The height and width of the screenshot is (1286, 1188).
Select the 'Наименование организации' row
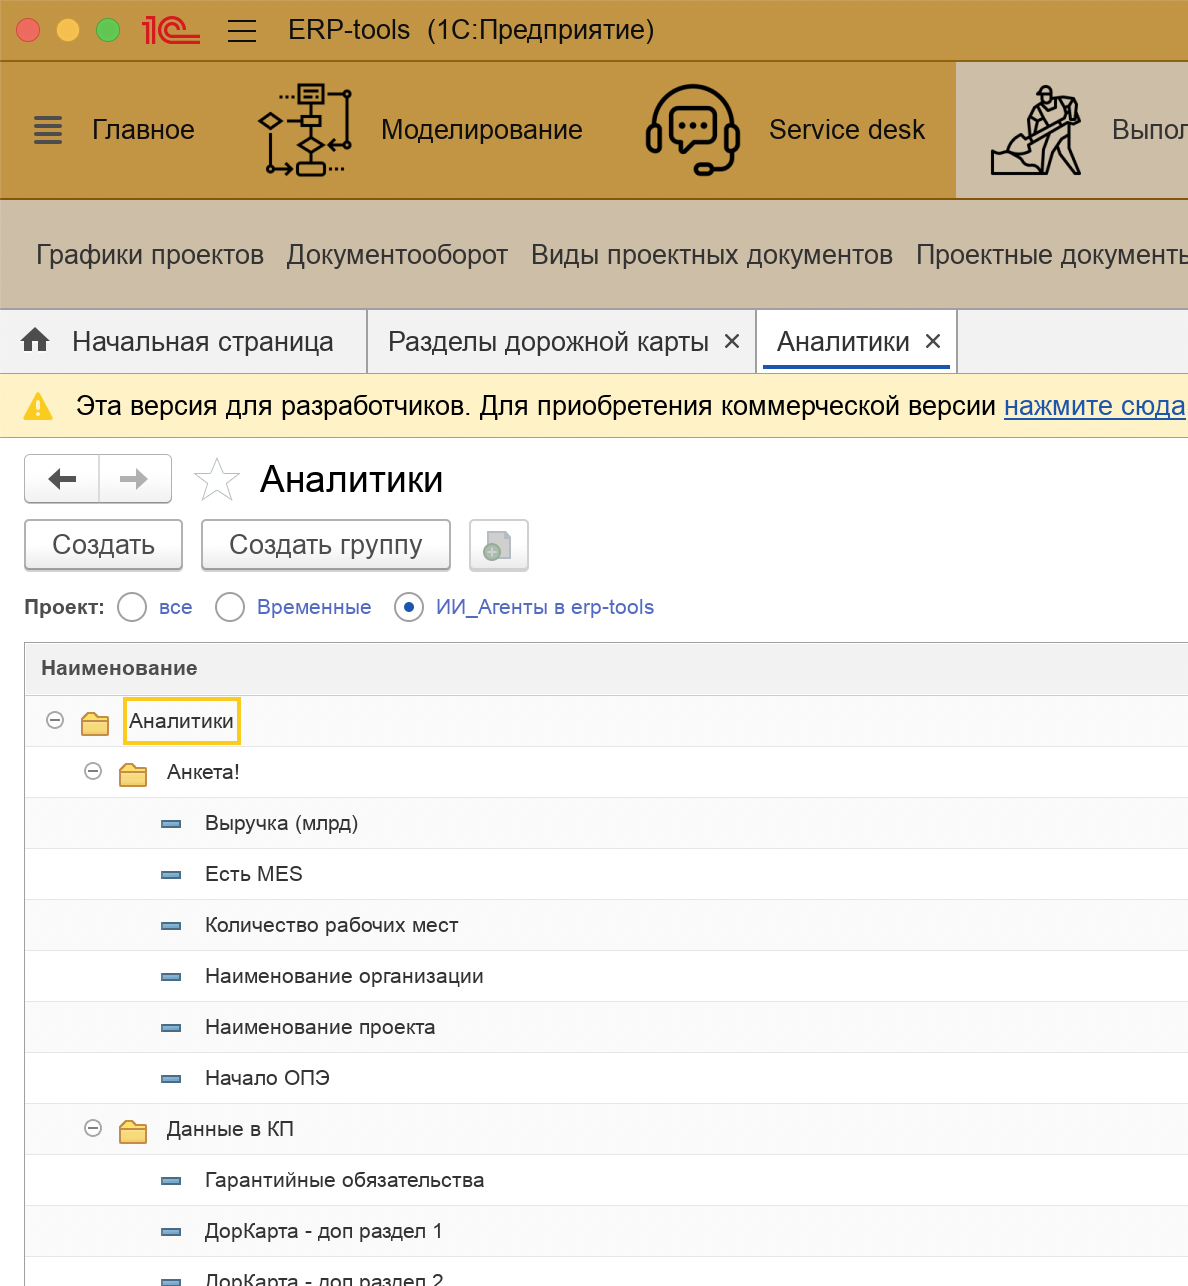click(x=606, y=976)
